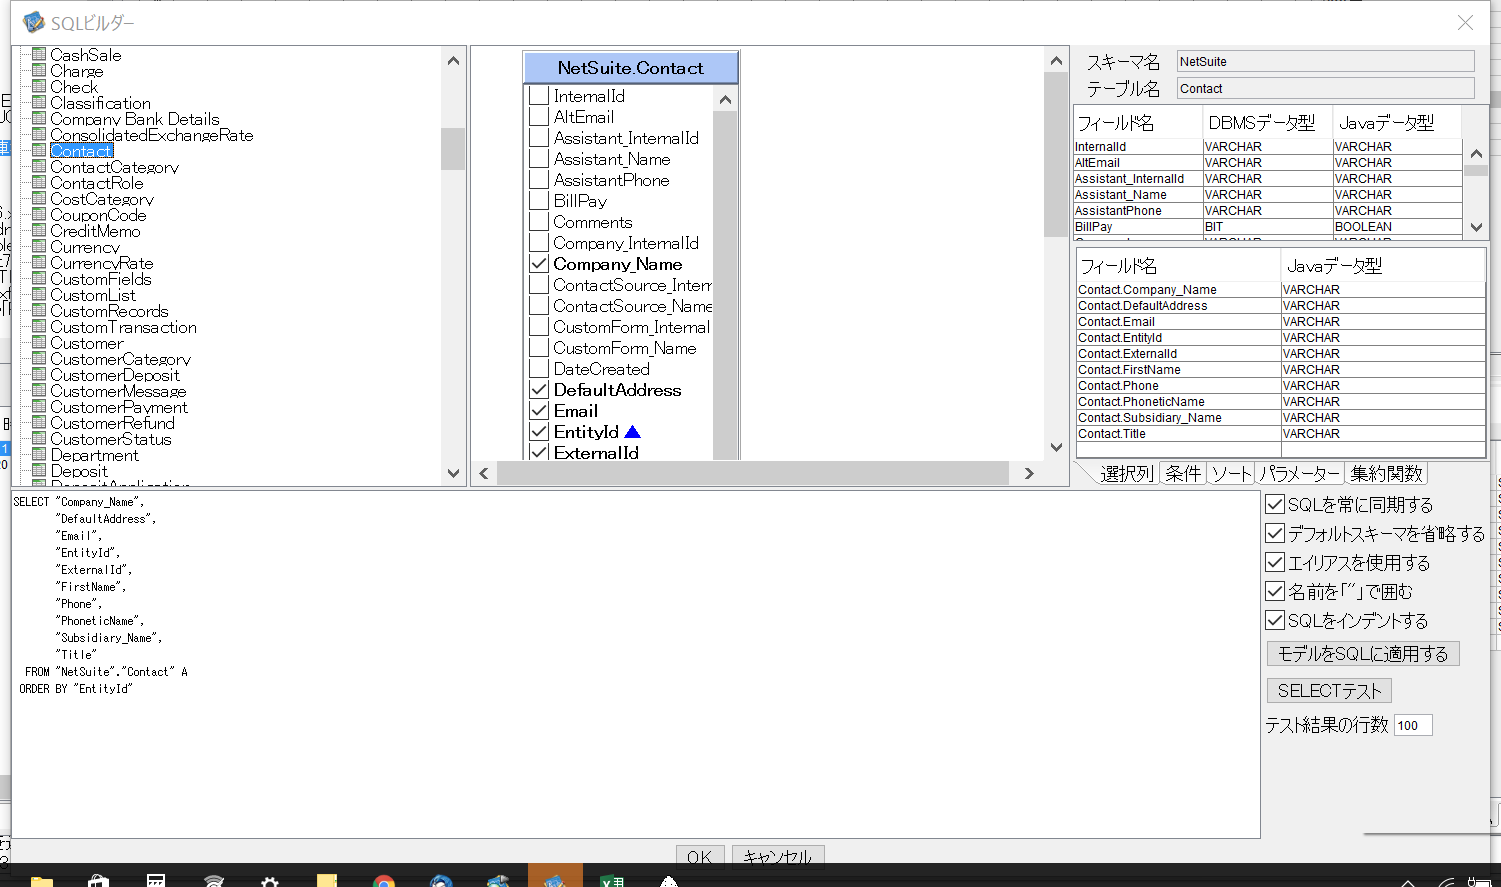1501x887 pixels.
Task: Click the SELECTテスト button
Action: 1329,691
